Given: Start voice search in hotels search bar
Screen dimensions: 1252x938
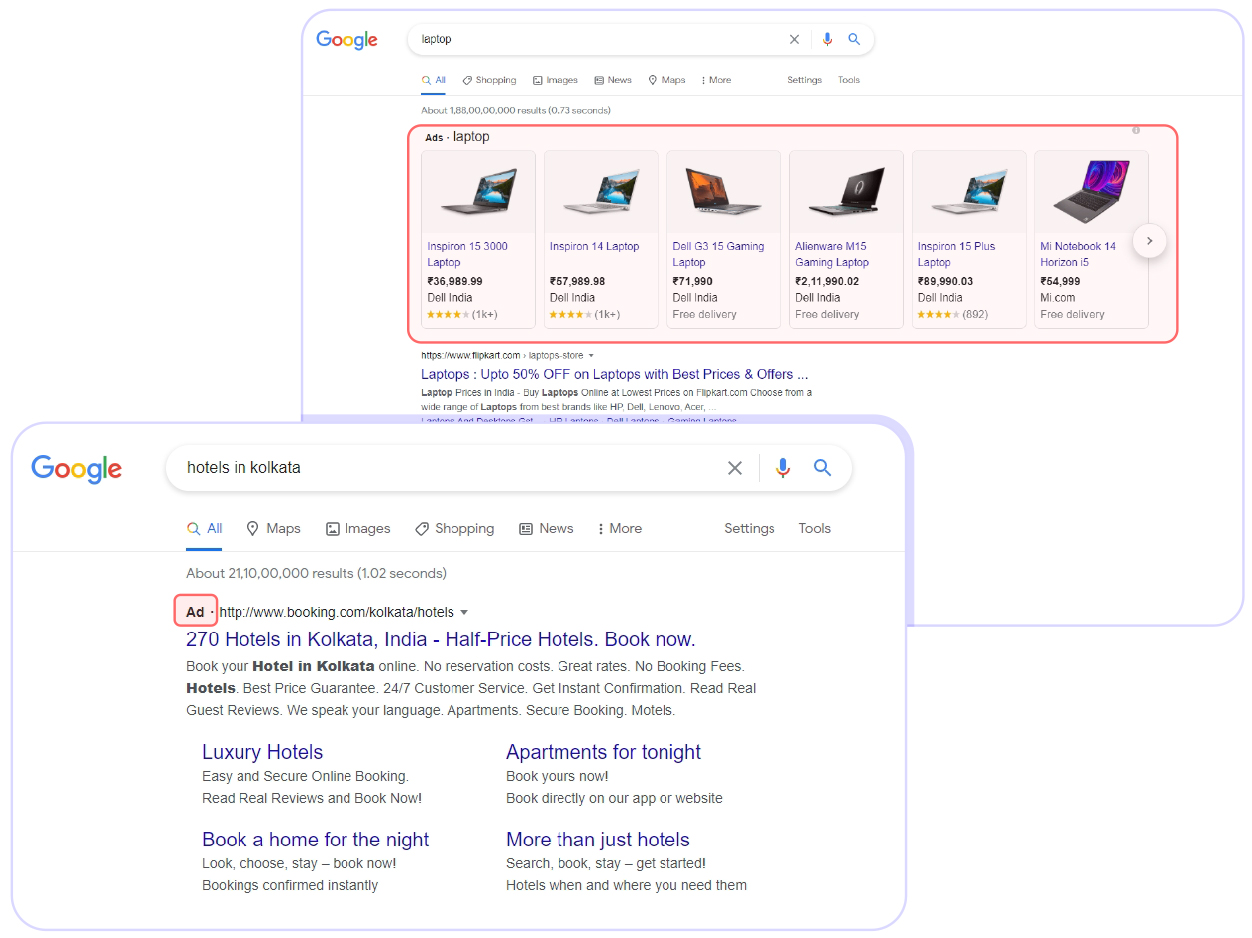Looking at the screenshot, I should coord(783,468).
